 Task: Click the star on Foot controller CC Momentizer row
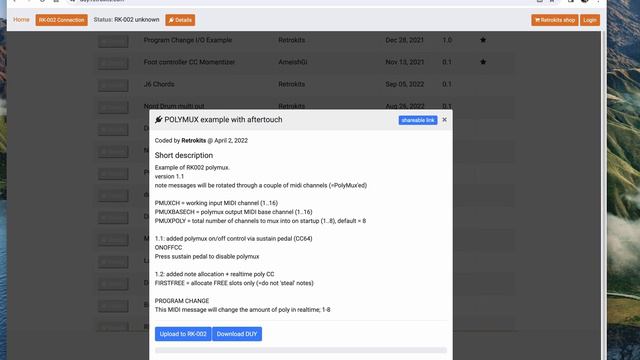point(483,62)
